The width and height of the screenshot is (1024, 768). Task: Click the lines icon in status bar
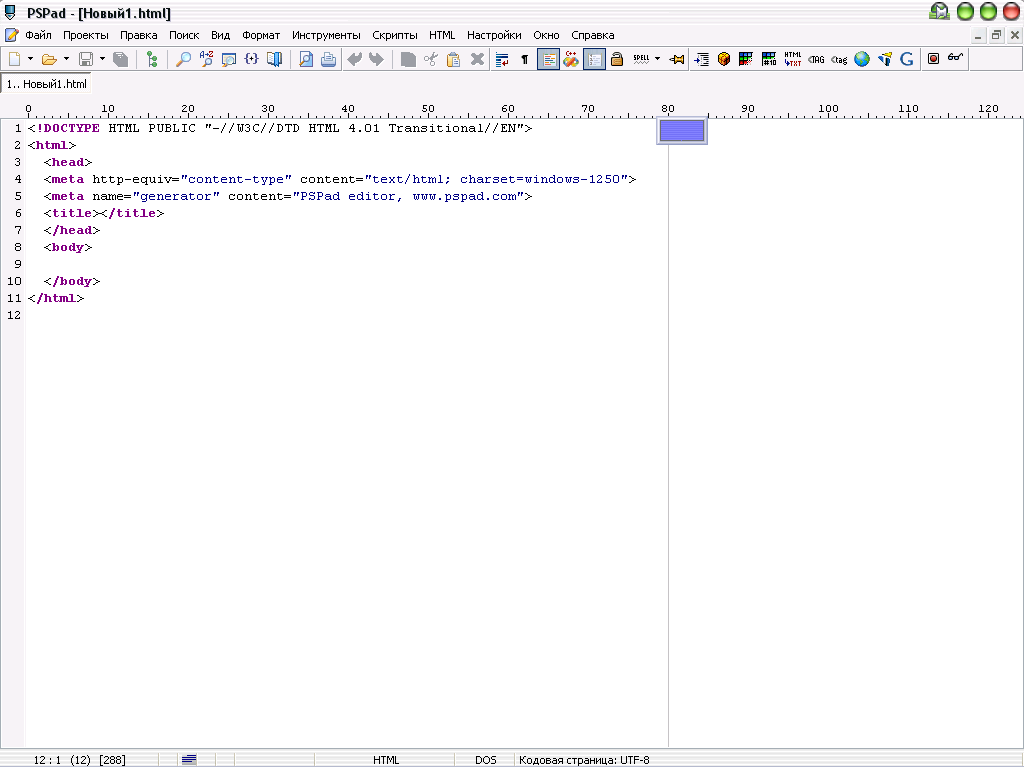click(189, 760)
